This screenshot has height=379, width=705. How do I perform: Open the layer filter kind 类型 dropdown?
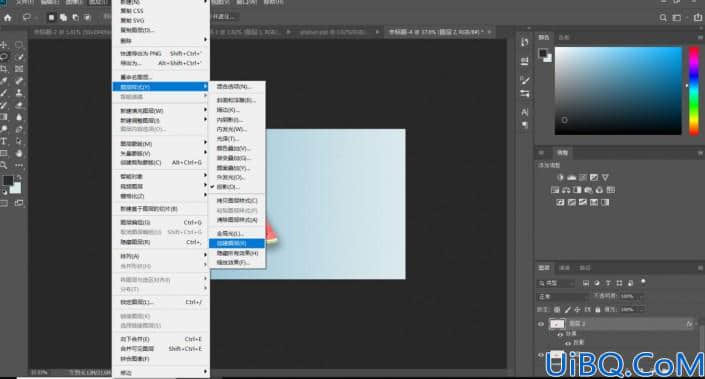[x=557, y=283]
